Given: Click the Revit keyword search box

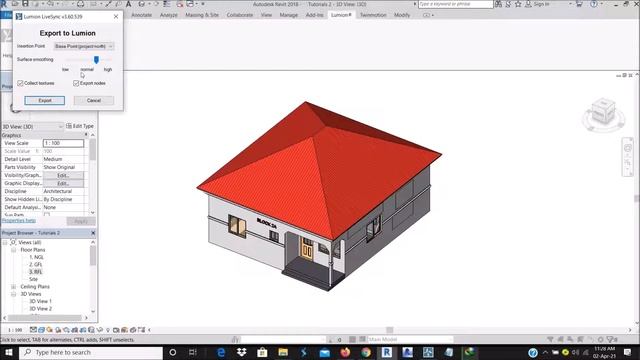Looking at the screenshot, I should click(456, 4).
